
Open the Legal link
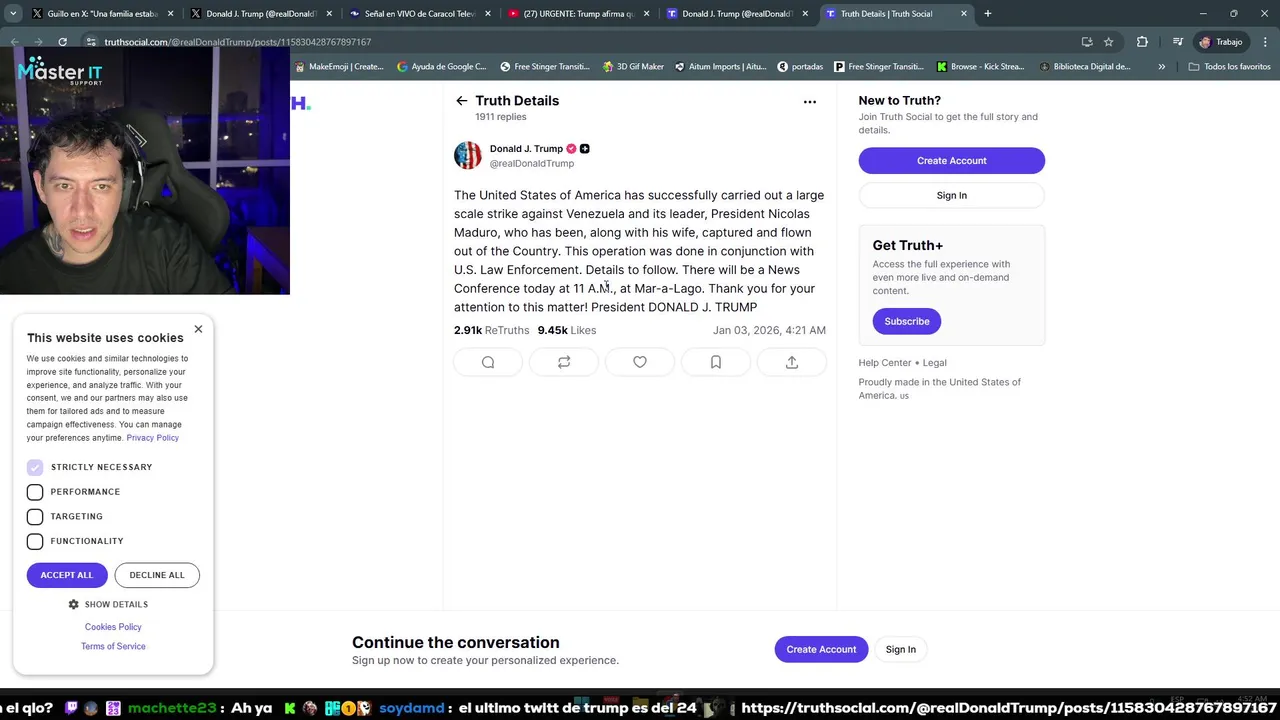tap(935, 363)
